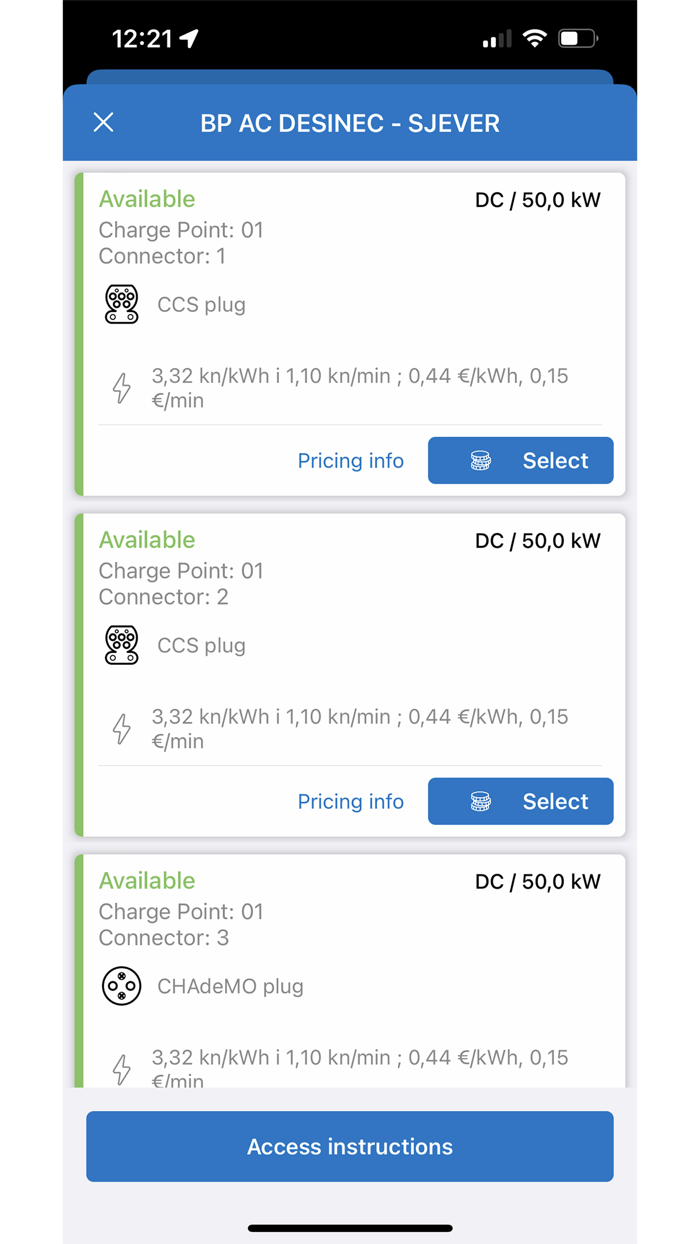700x1244 pixels.
Task: Close the BP AC DESINEC screen via X icon
Action: pos(103,123)
